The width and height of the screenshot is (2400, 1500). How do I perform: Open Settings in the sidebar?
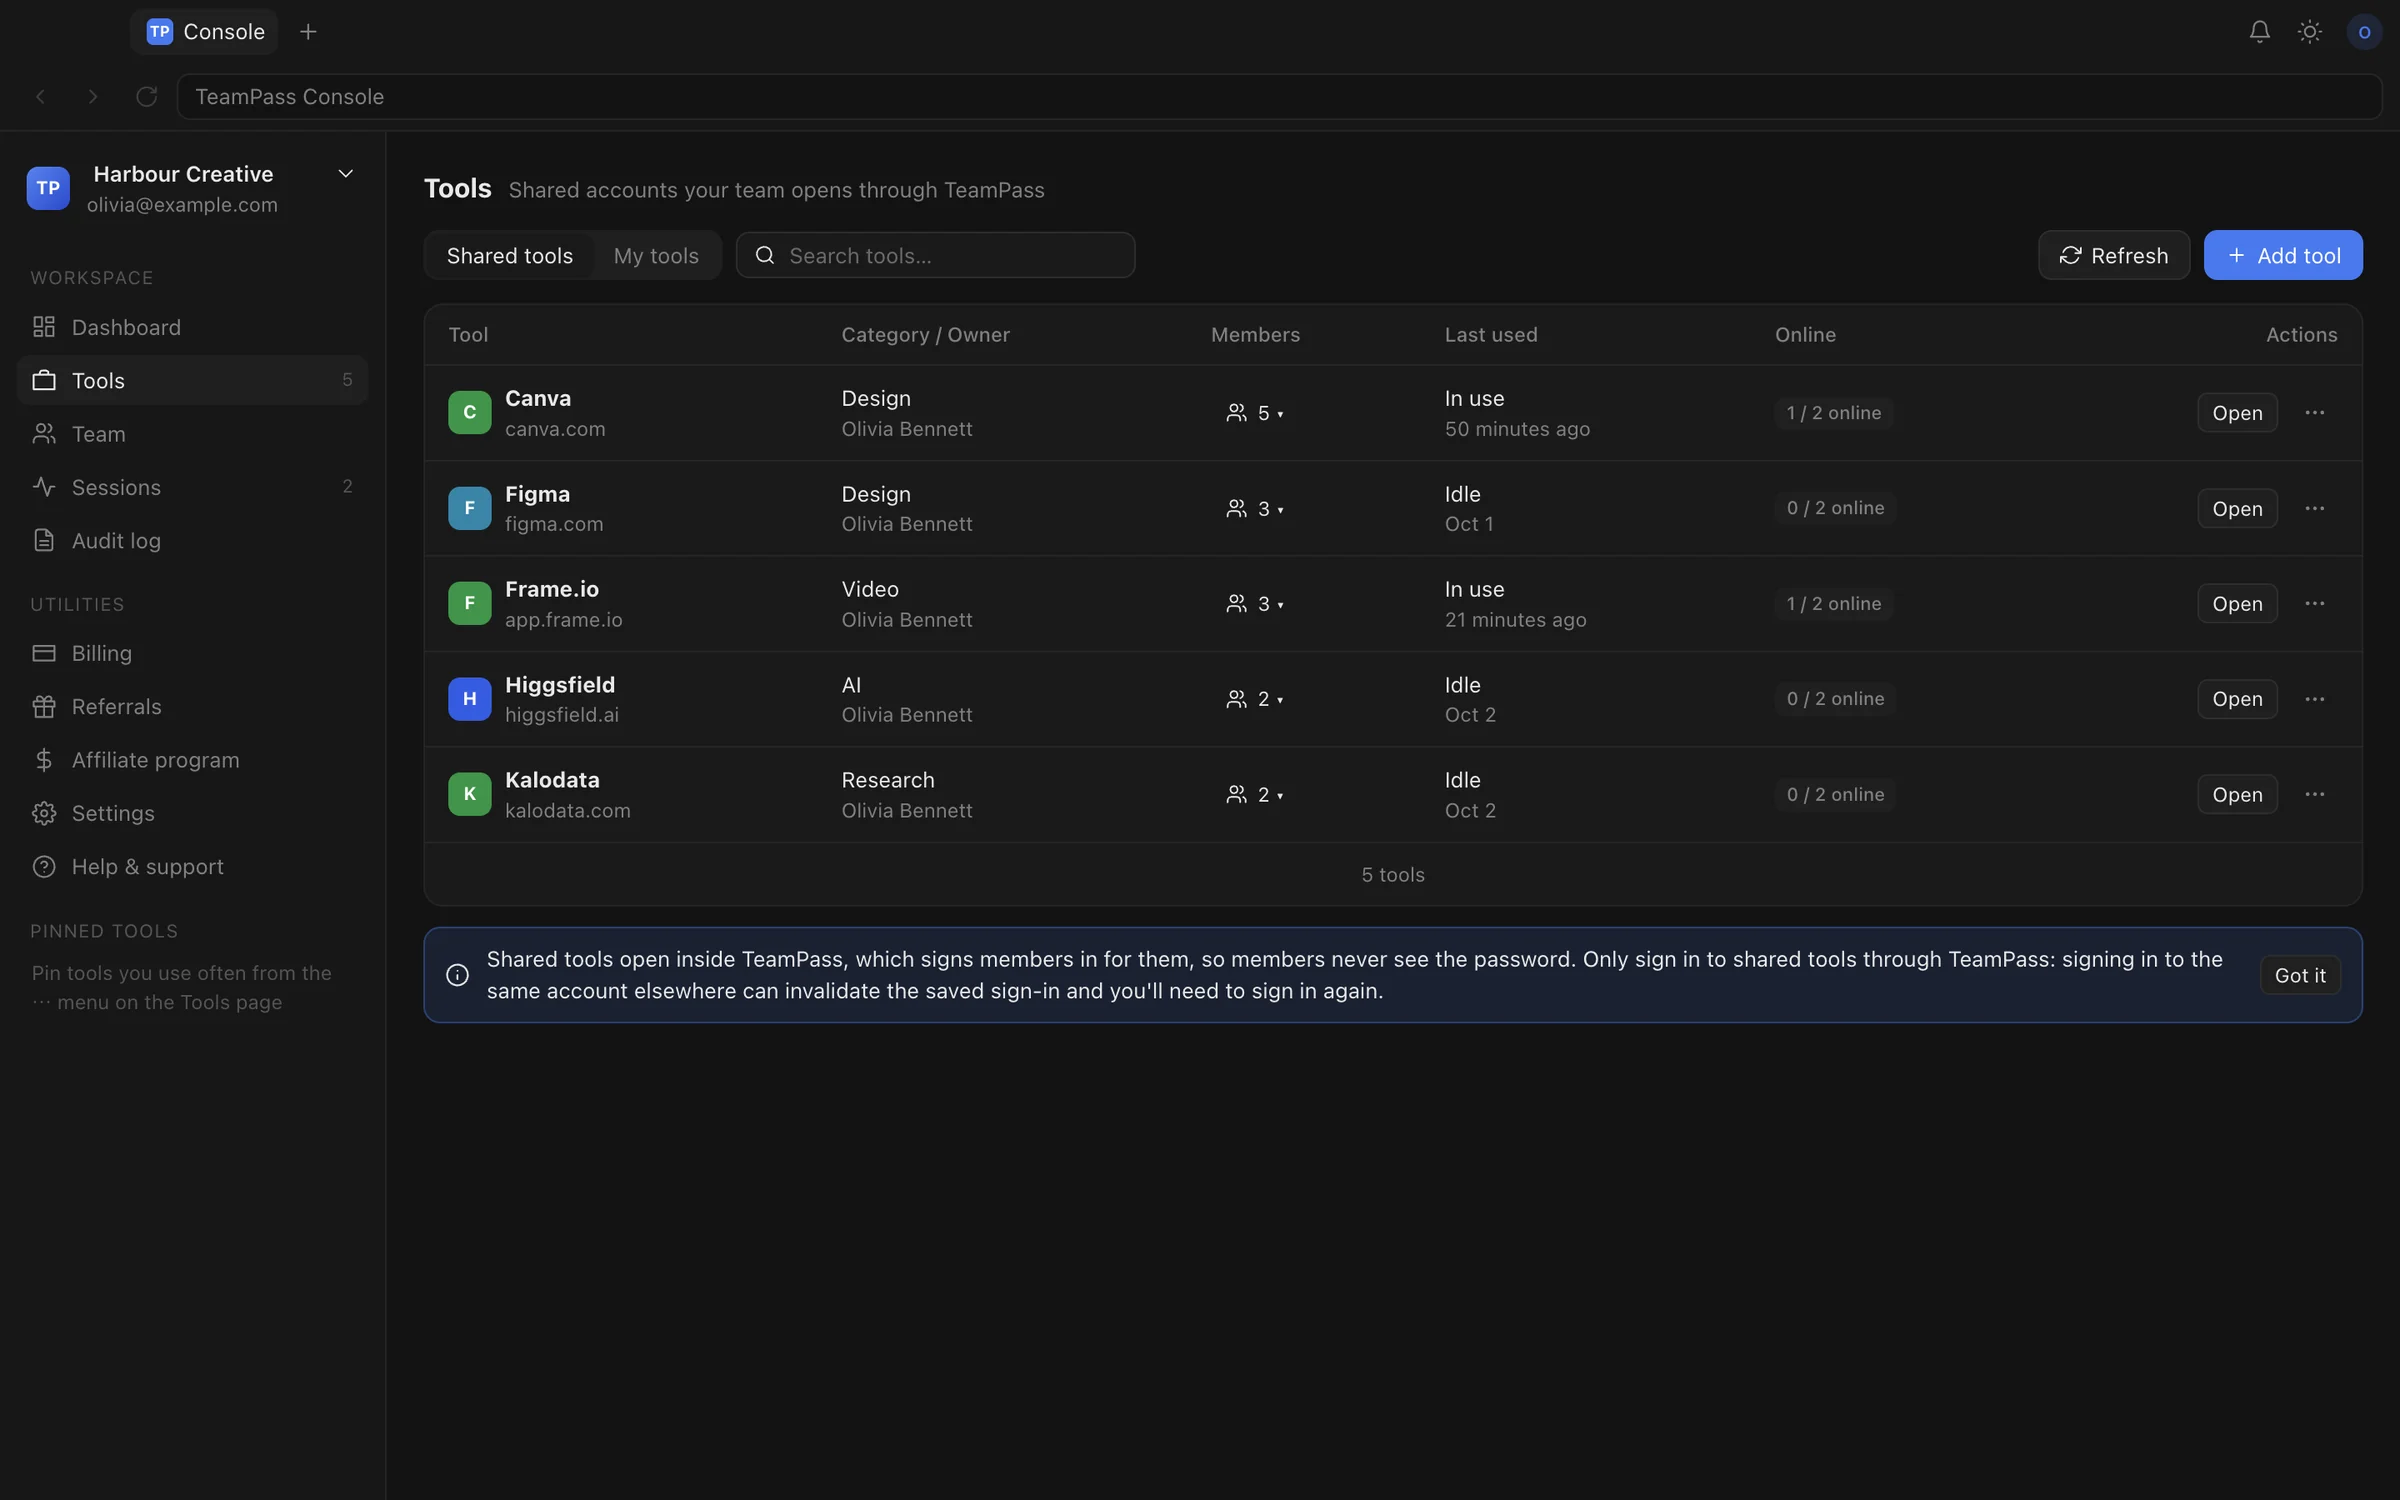[x=192, y=813]
